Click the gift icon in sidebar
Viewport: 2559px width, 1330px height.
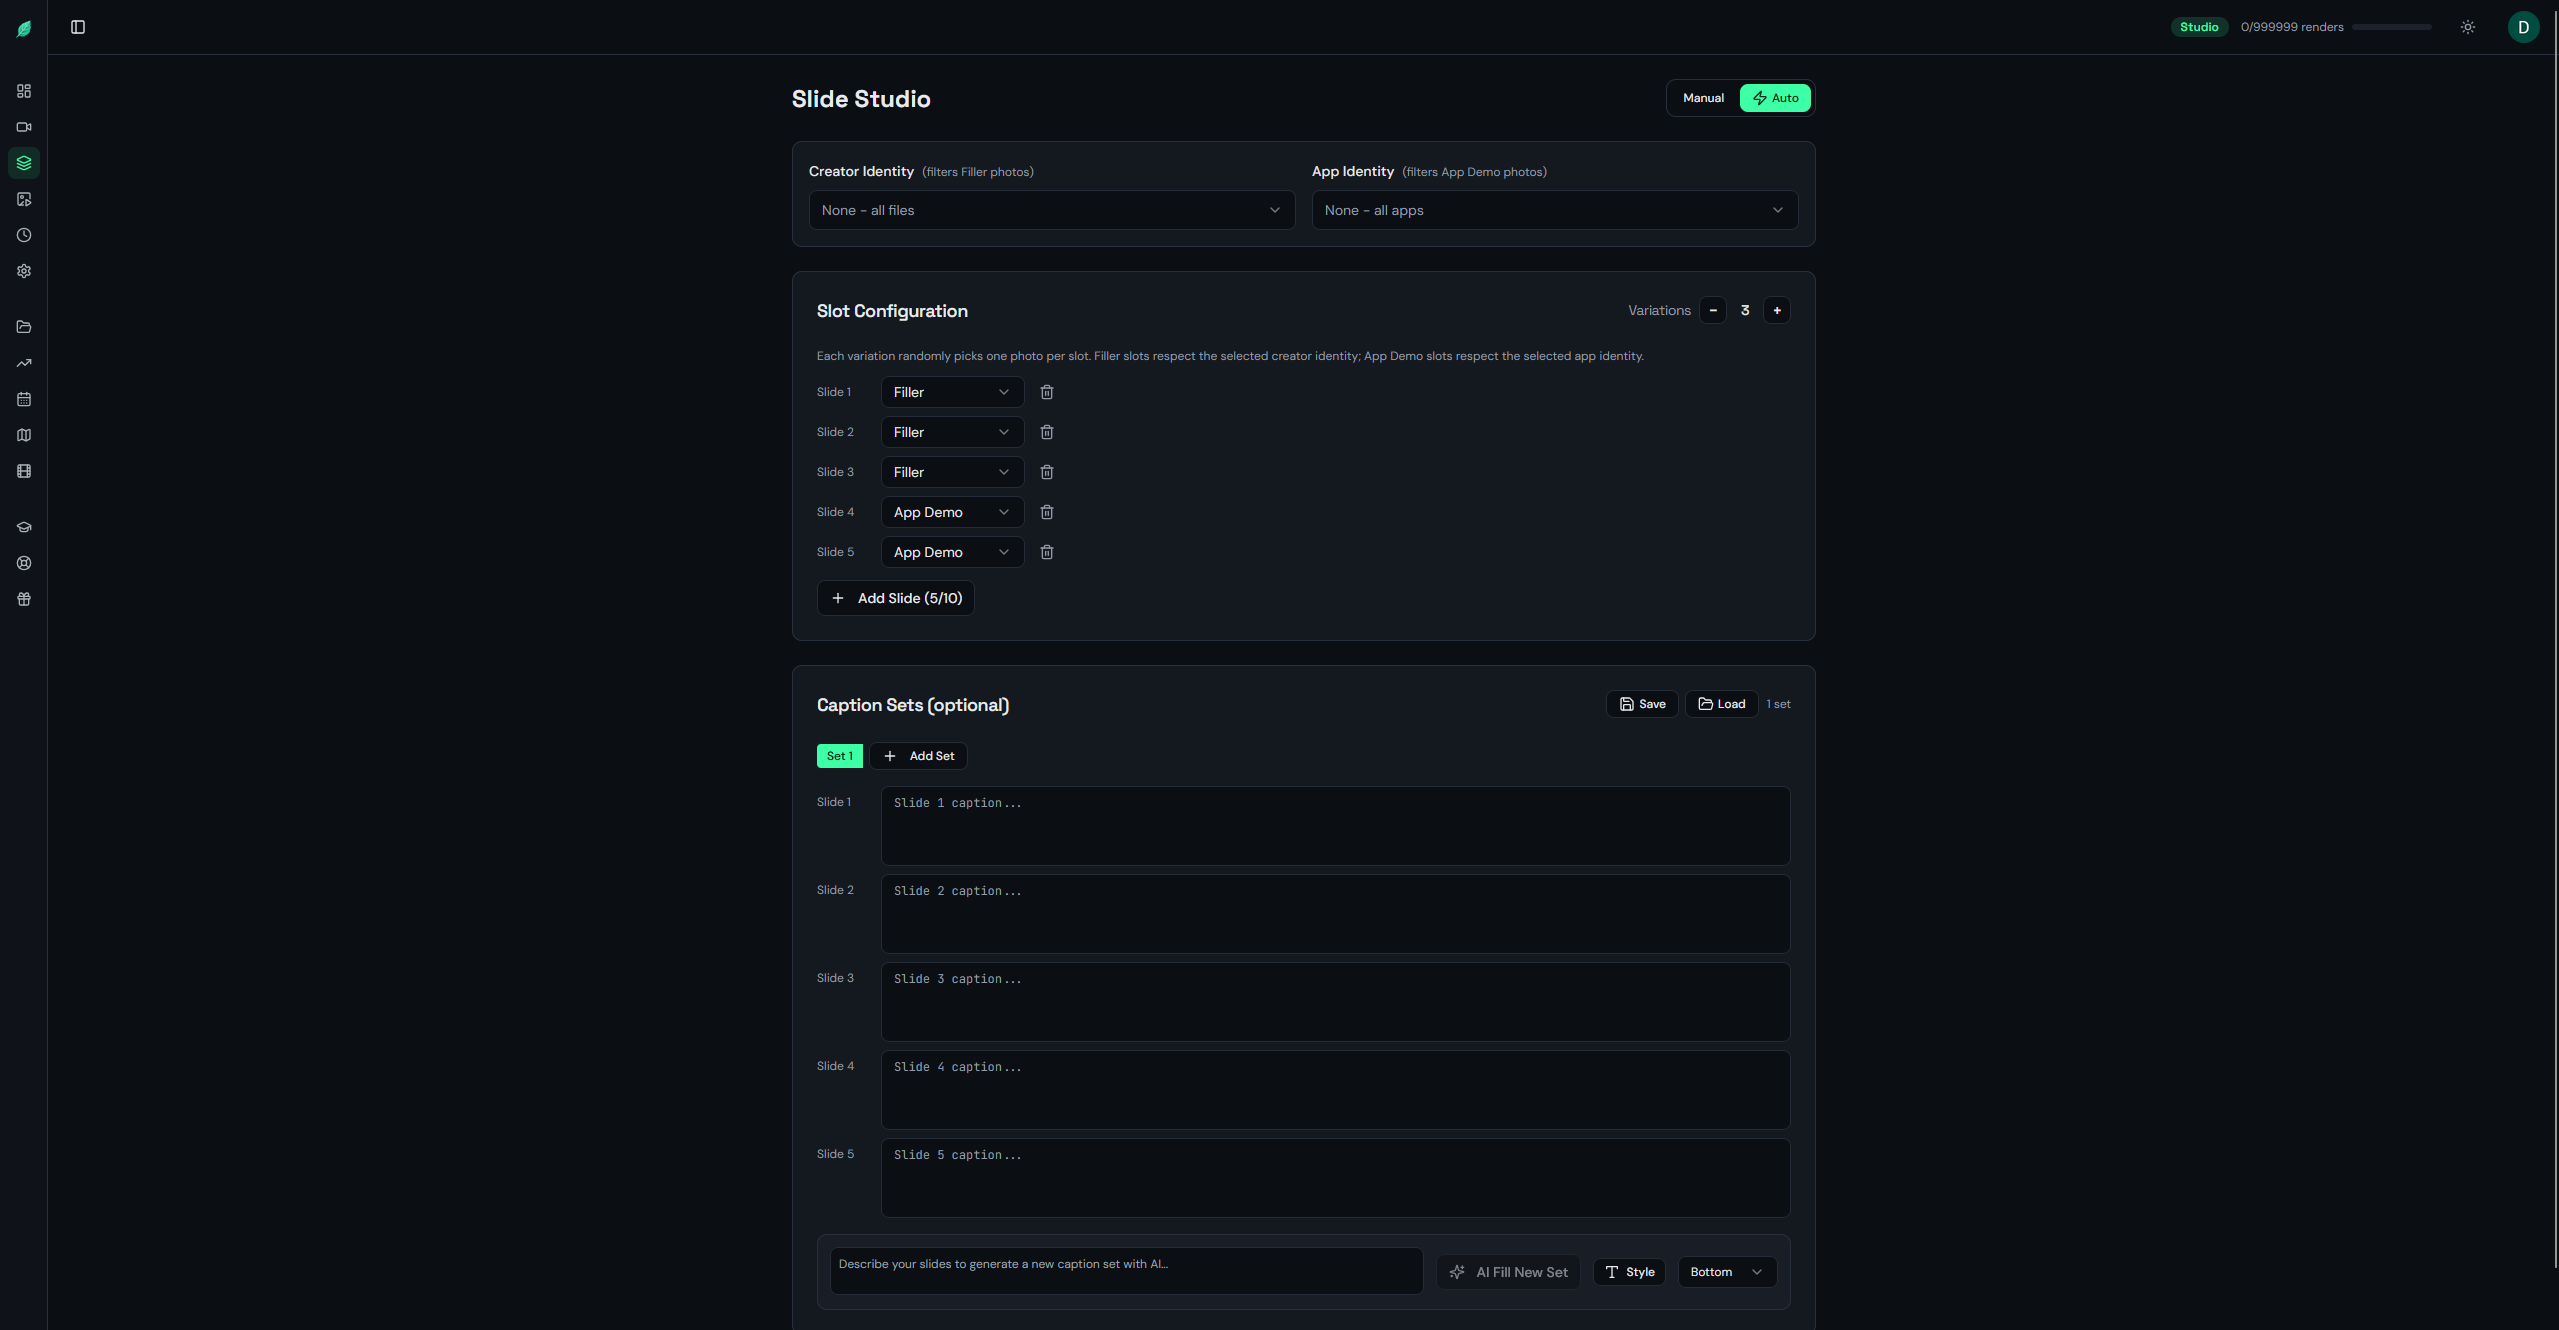[x=24, y=599]
